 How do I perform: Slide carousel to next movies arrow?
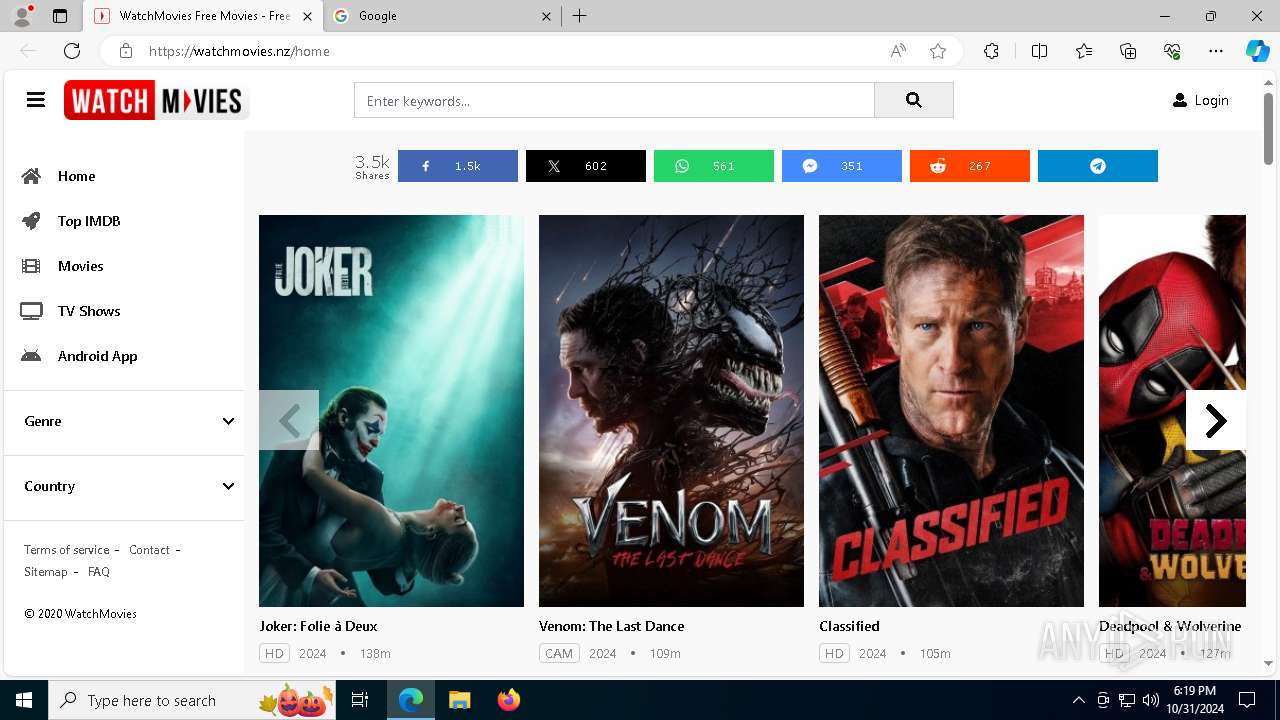tap(1216, 420)
